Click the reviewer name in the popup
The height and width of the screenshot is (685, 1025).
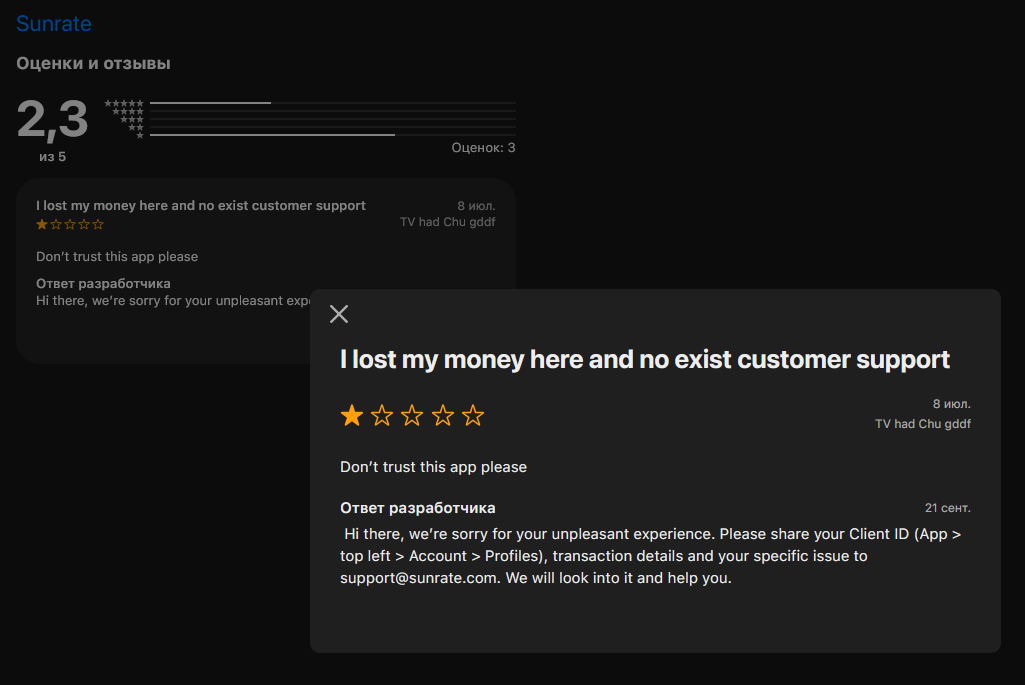(x=922, y=424)
